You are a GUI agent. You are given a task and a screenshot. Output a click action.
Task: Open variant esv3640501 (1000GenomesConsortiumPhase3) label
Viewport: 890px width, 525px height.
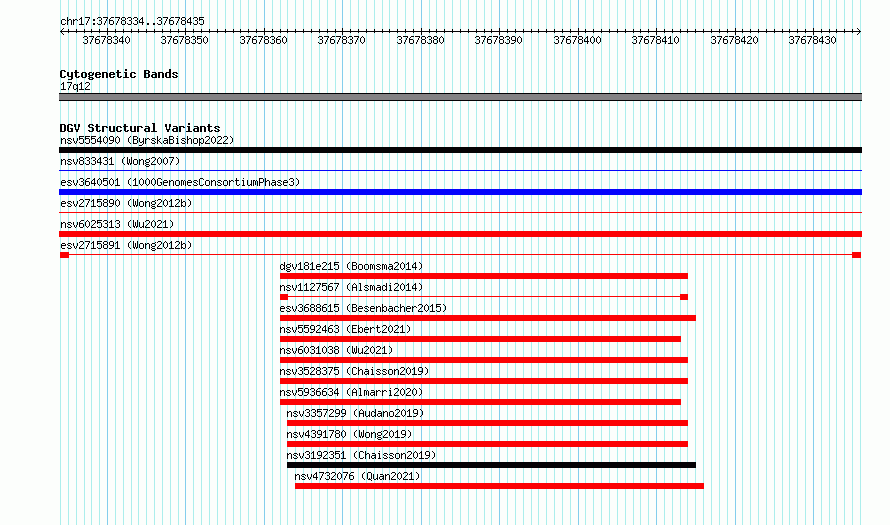(180, 182)
